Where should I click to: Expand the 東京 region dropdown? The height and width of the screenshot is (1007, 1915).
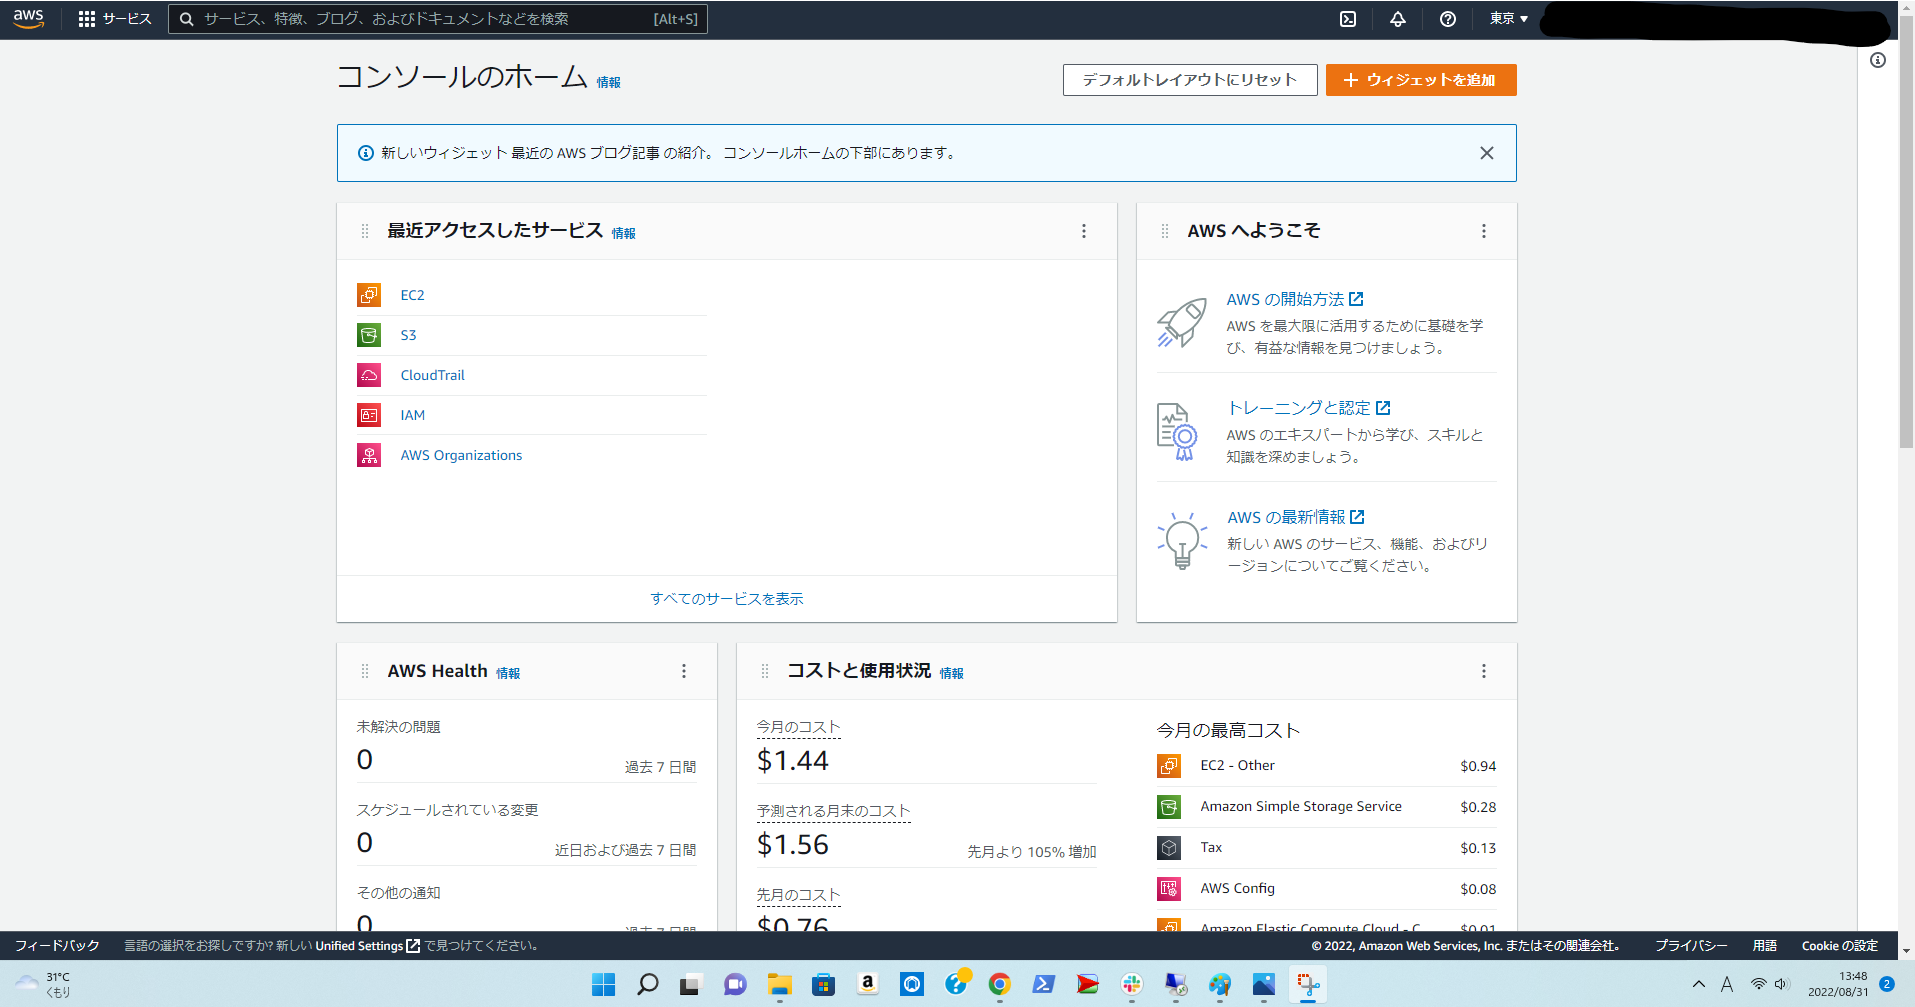point(1509,19)
